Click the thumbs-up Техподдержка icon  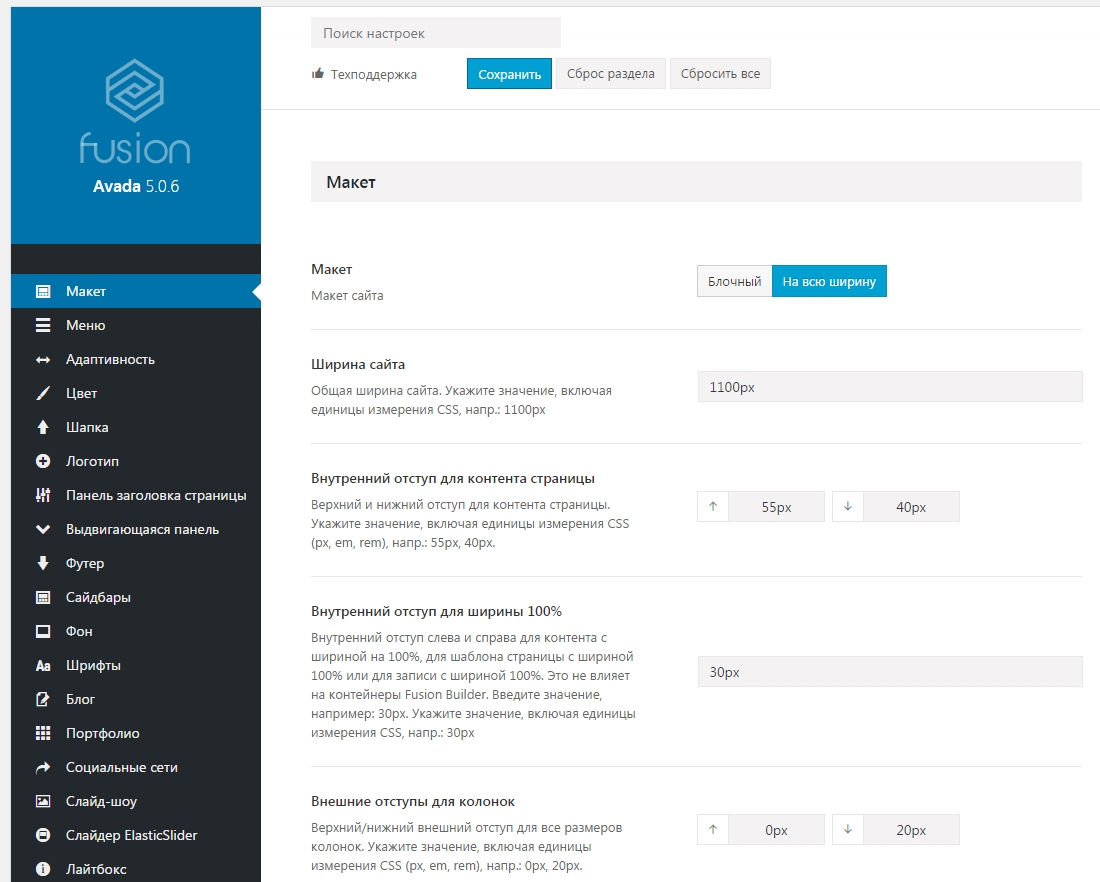[x=318, y=73]
